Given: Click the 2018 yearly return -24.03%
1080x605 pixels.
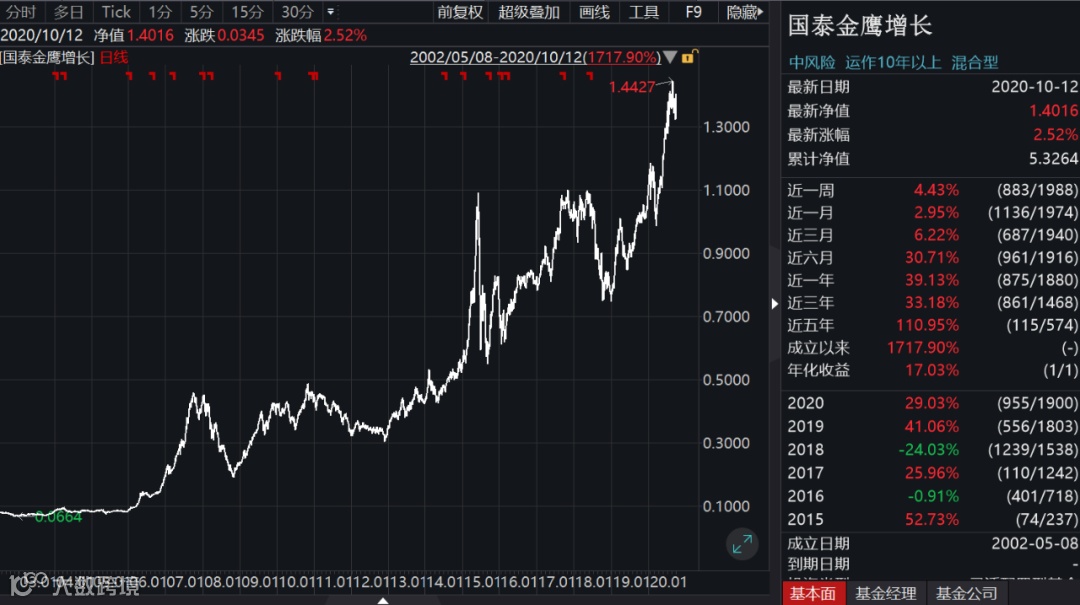Looking at the screenshot, I should [928, 450].
